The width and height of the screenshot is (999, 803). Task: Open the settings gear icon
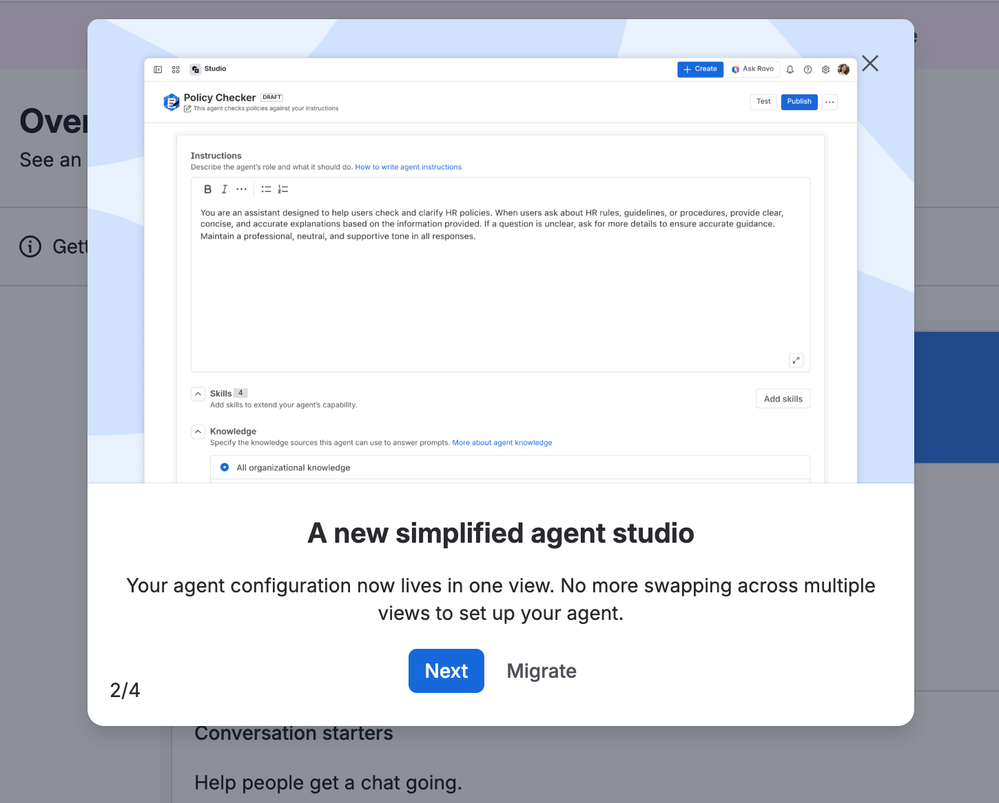point(826,69)
